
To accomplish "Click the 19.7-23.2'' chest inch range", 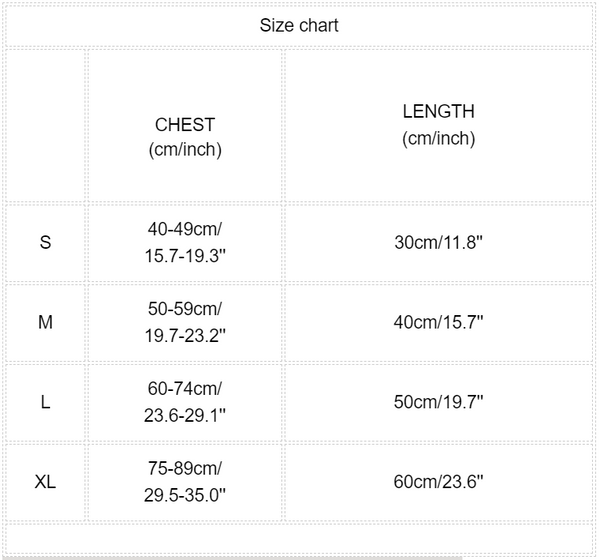I will click(185, 335).
